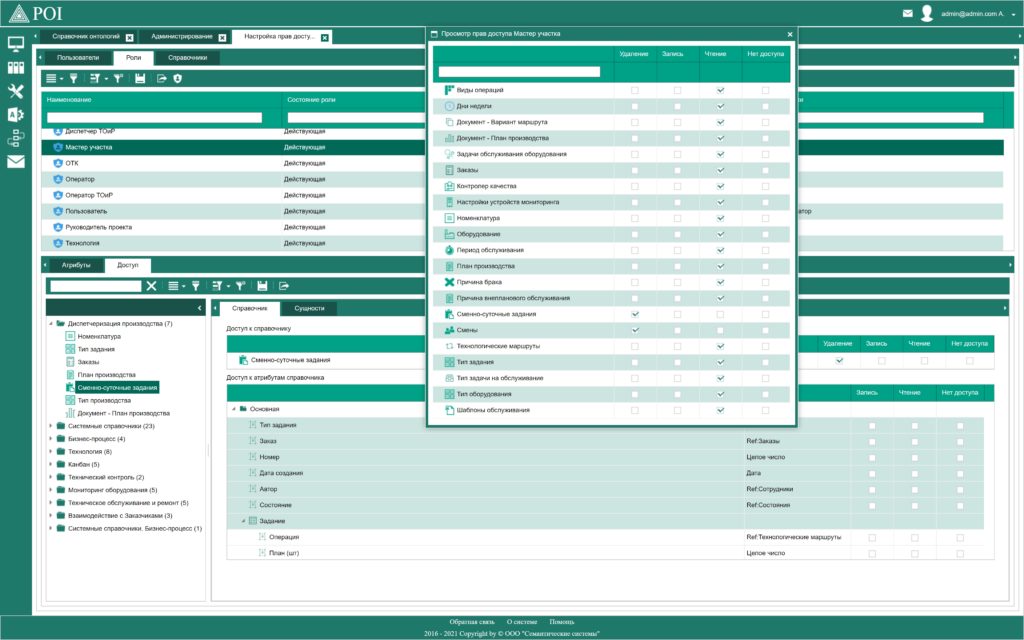Toggle Нет доступа checkbox for Автор attribute row

pyautogui.click(x=960, y=489)
